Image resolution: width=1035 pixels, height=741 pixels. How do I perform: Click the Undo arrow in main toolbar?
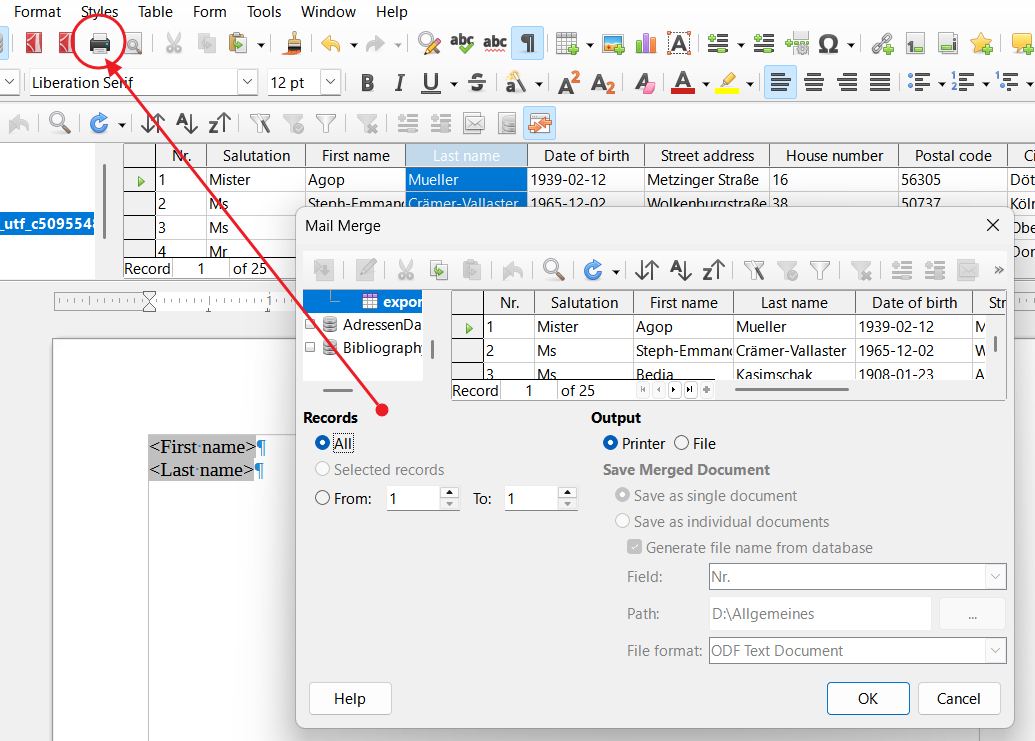pos(330,44)
